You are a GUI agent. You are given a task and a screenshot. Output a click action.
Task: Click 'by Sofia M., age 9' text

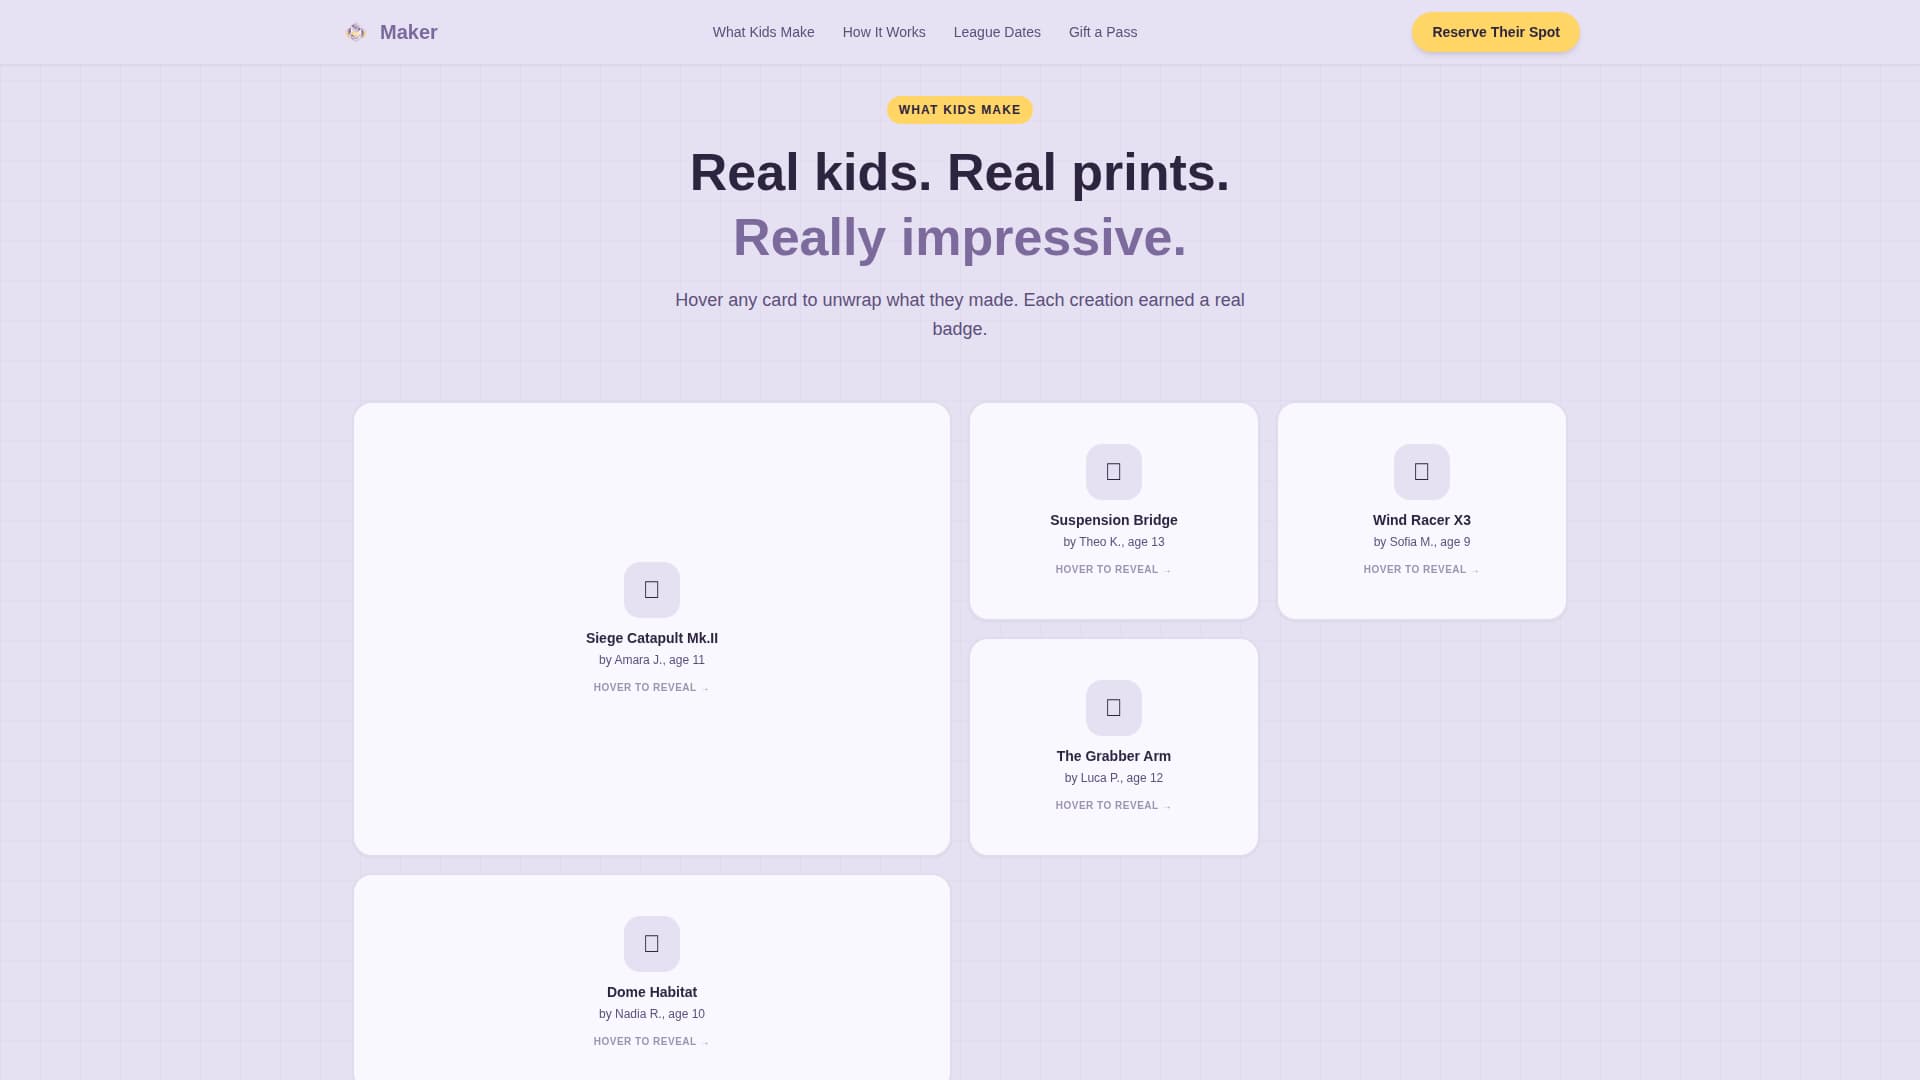(x=1422, y=542)
